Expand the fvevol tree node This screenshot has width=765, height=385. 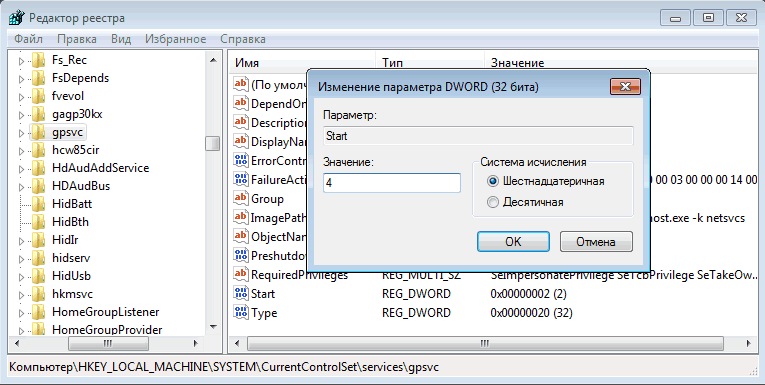(21, 97)
